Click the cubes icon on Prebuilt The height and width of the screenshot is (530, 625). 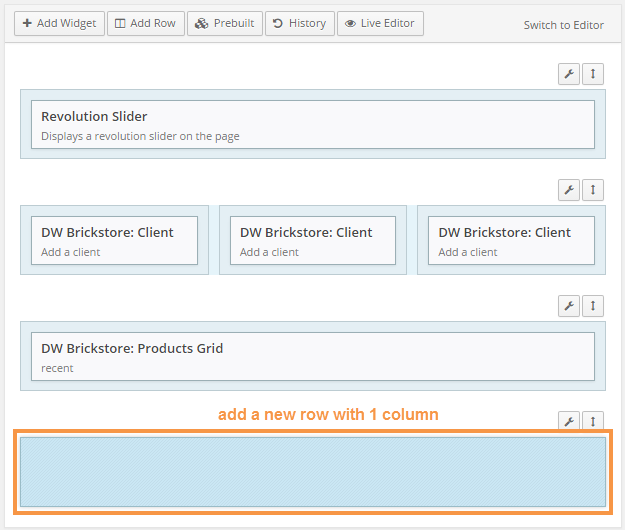pyautogui.click(x=201, y=24)
